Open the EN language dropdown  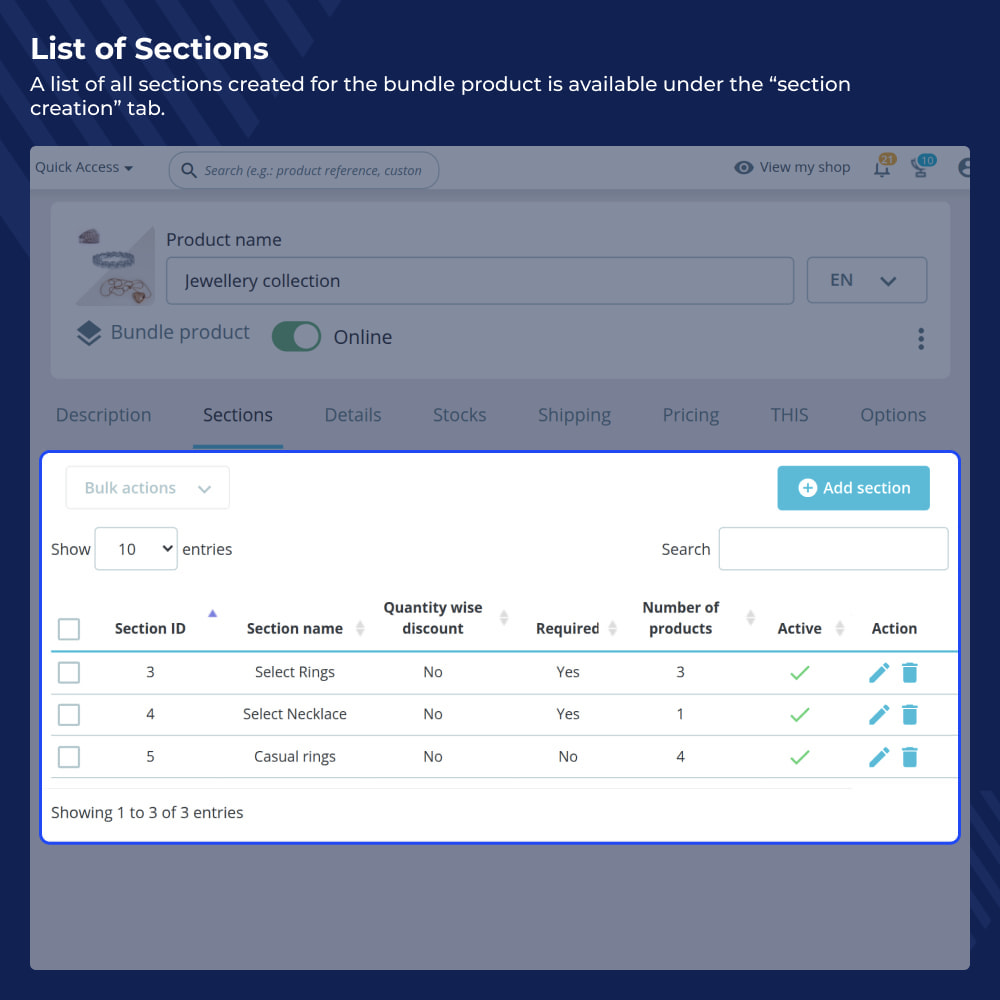coord(866,280)
